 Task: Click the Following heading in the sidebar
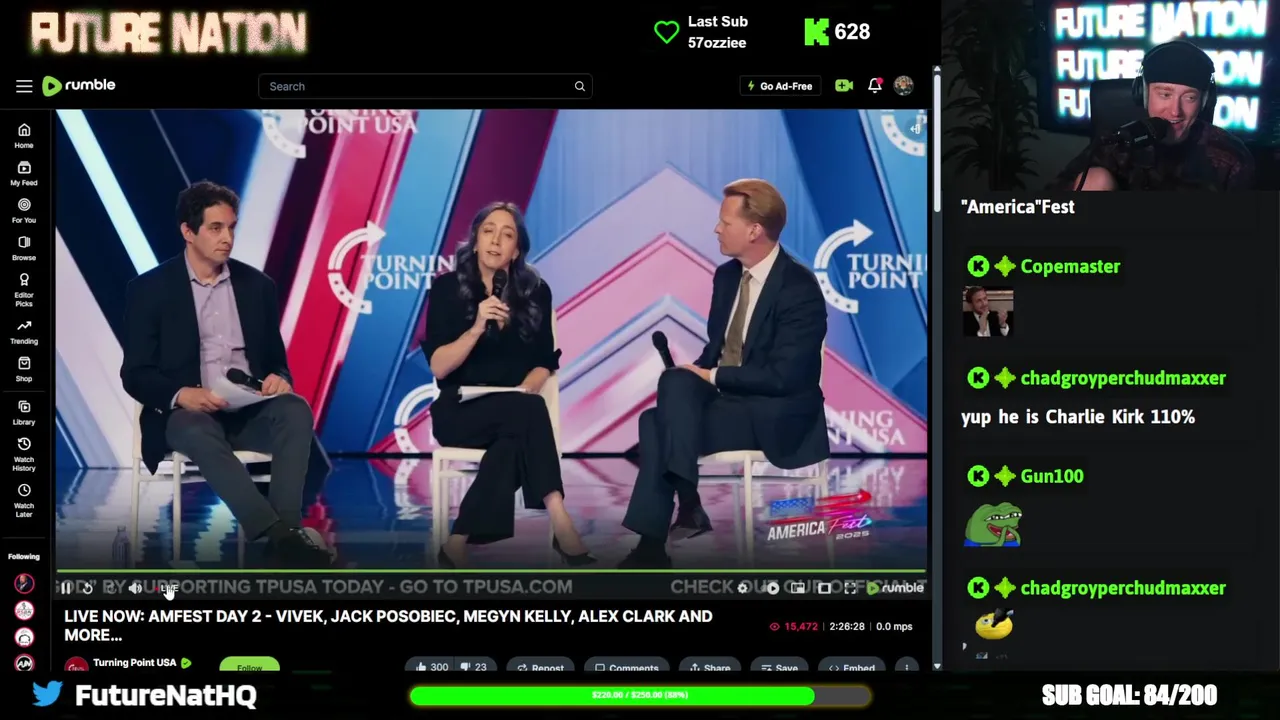pos(24,556)
